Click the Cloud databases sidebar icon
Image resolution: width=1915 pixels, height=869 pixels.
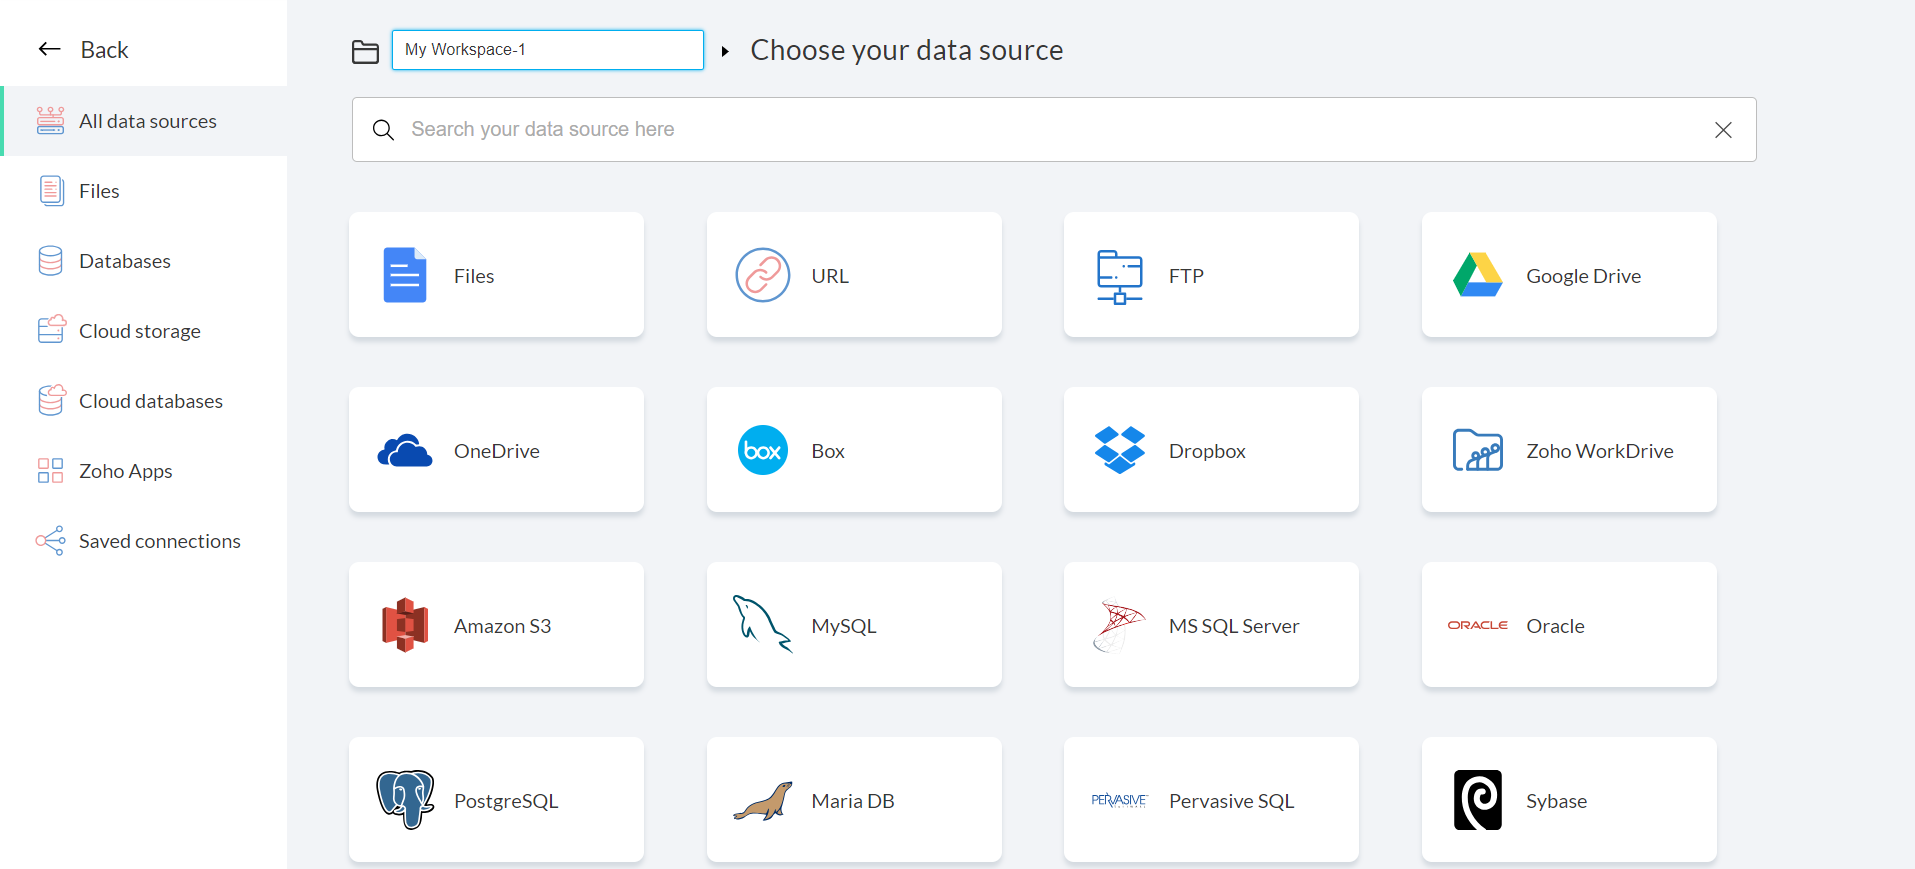[x=51, y=400]
